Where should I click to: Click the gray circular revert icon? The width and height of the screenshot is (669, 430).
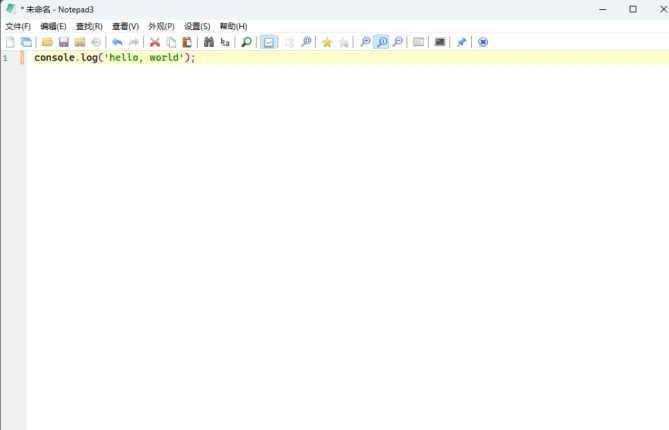tap(96, 42)
